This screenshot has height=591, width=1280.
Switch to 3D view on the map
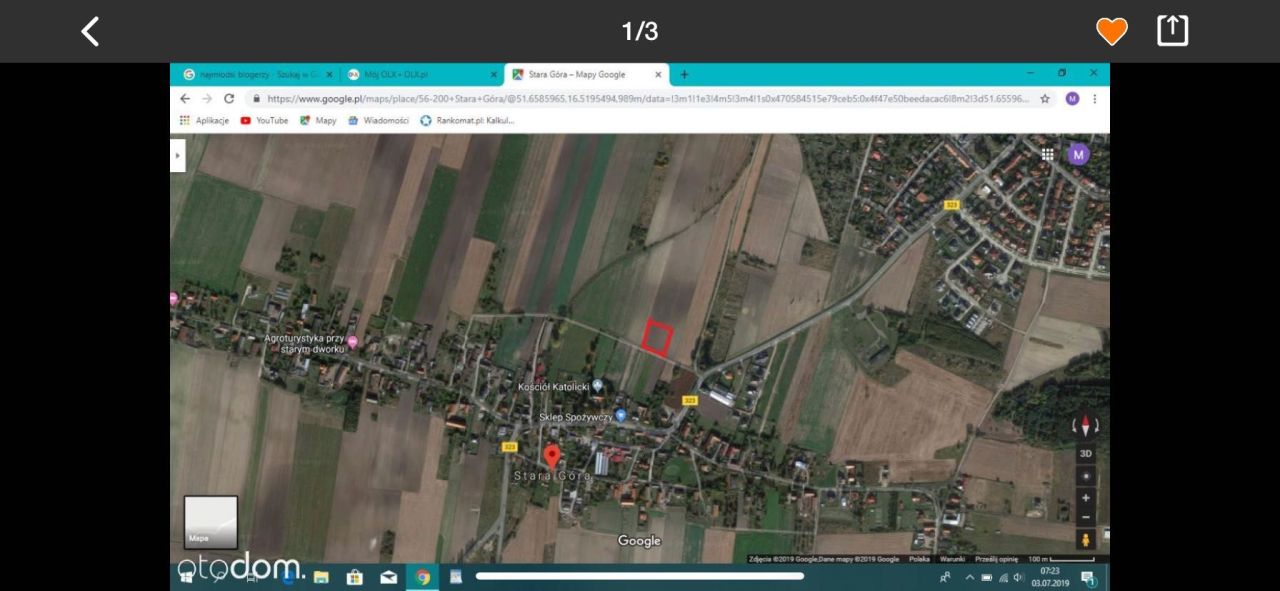point(1086,452)
